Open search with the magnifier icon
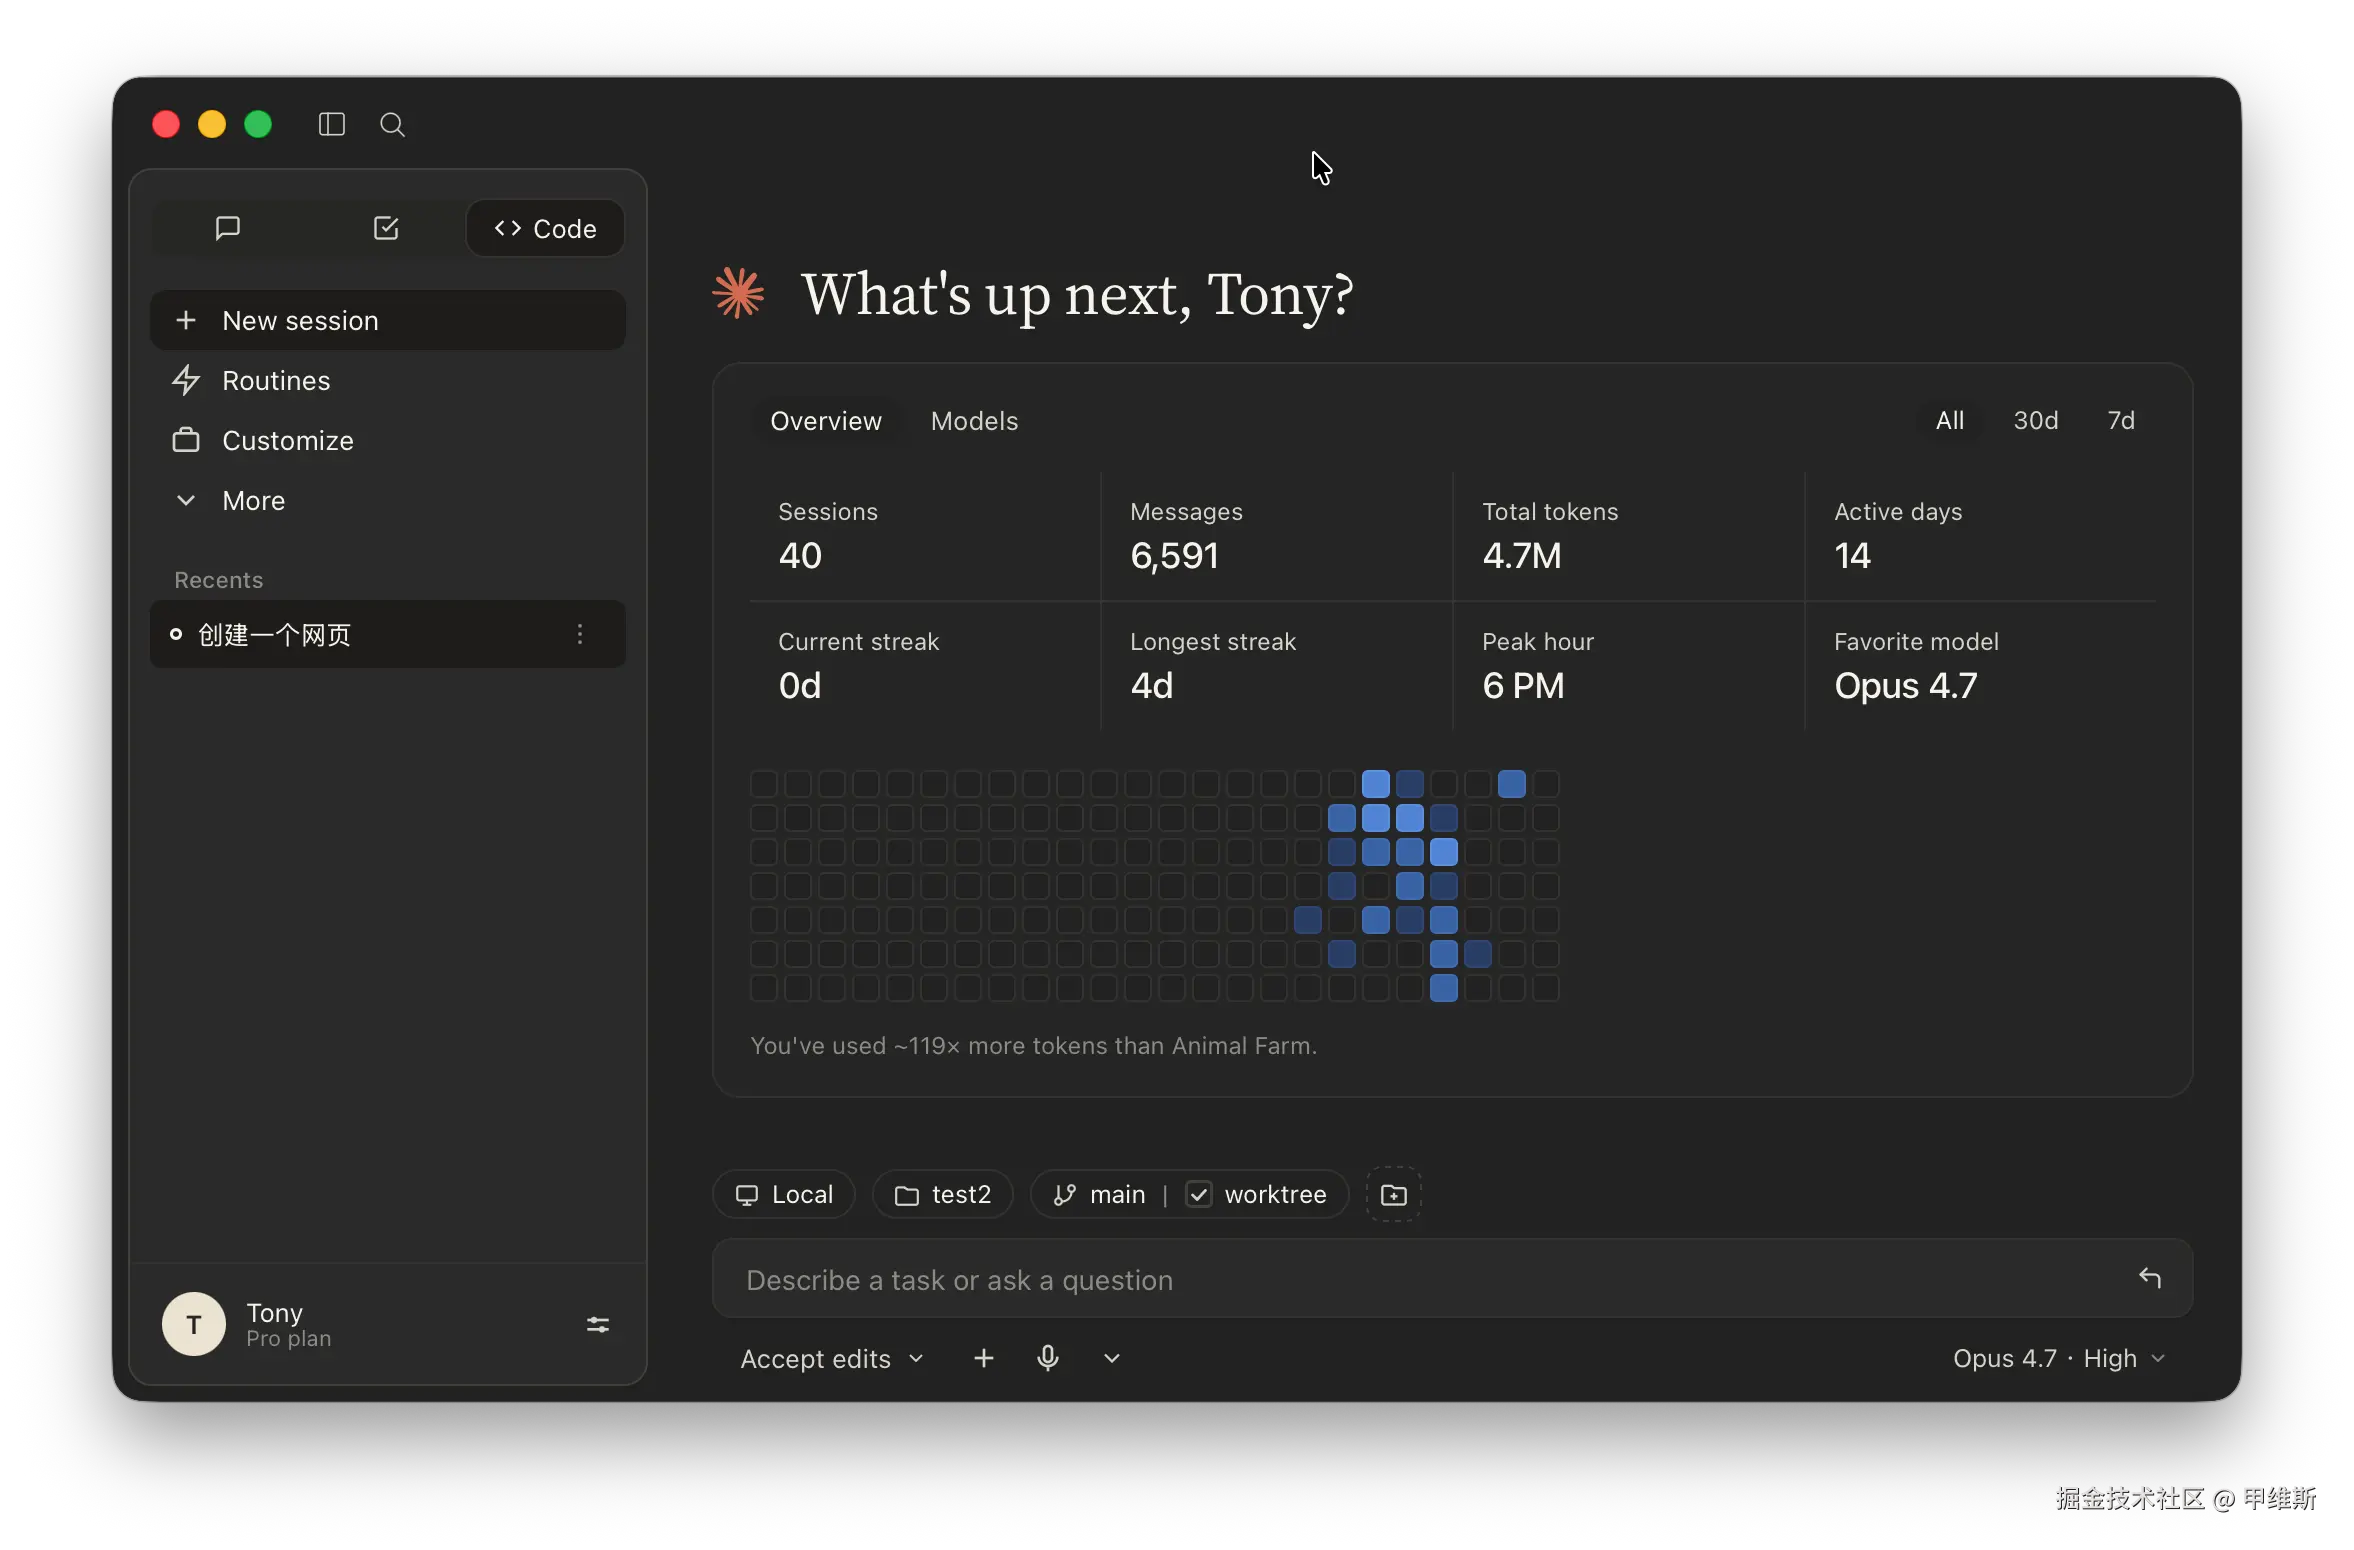2354x1550 pixels. (x=392, y=124)
